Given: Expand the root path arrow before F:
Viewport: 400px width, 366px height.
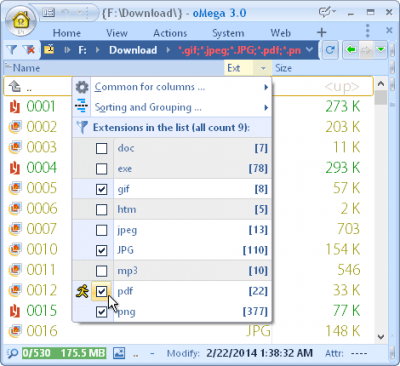Looking at the screenshot, I should click(x=68, y=50).
